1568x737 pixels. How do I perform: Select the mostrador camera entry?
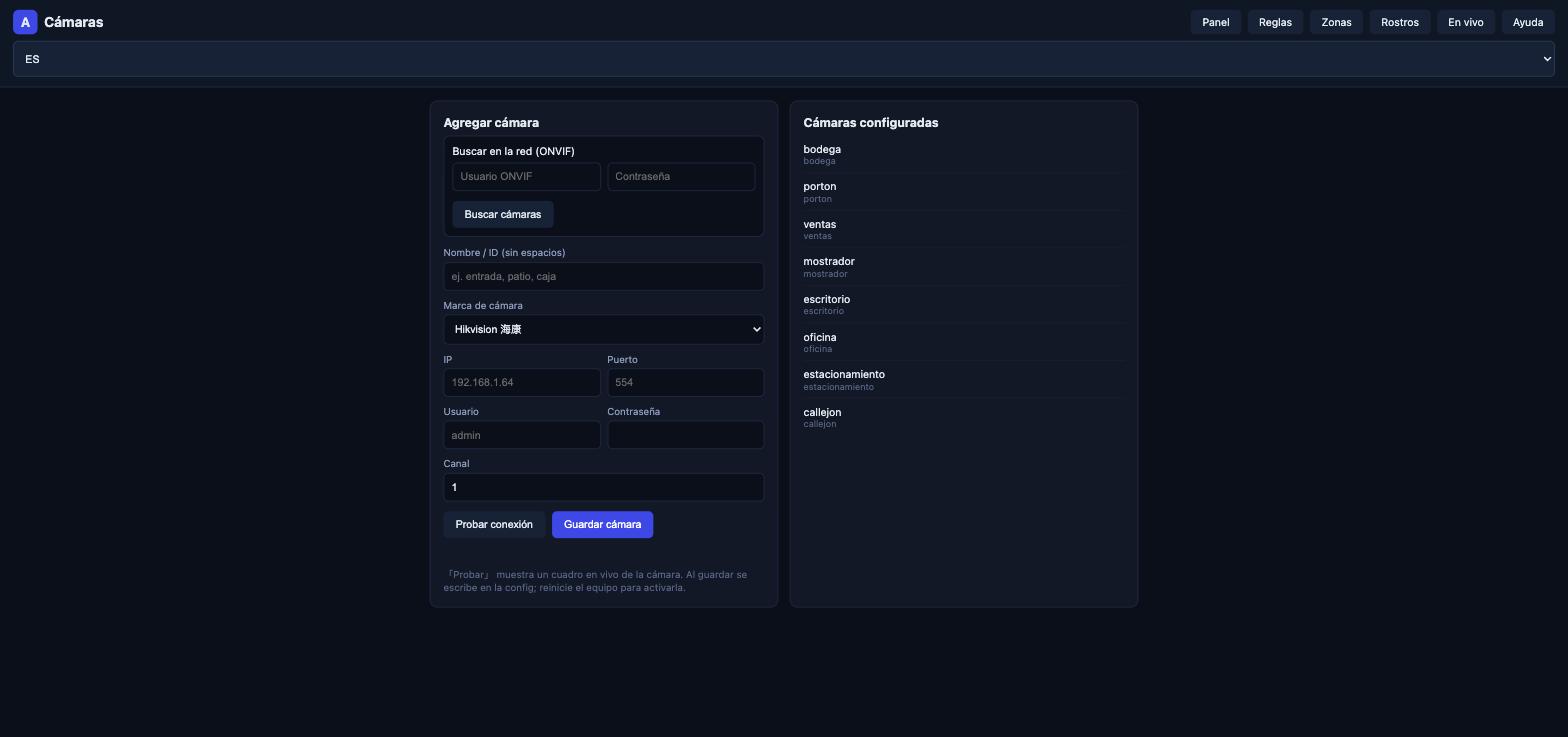pyautogui.click(x=964, y=267)
